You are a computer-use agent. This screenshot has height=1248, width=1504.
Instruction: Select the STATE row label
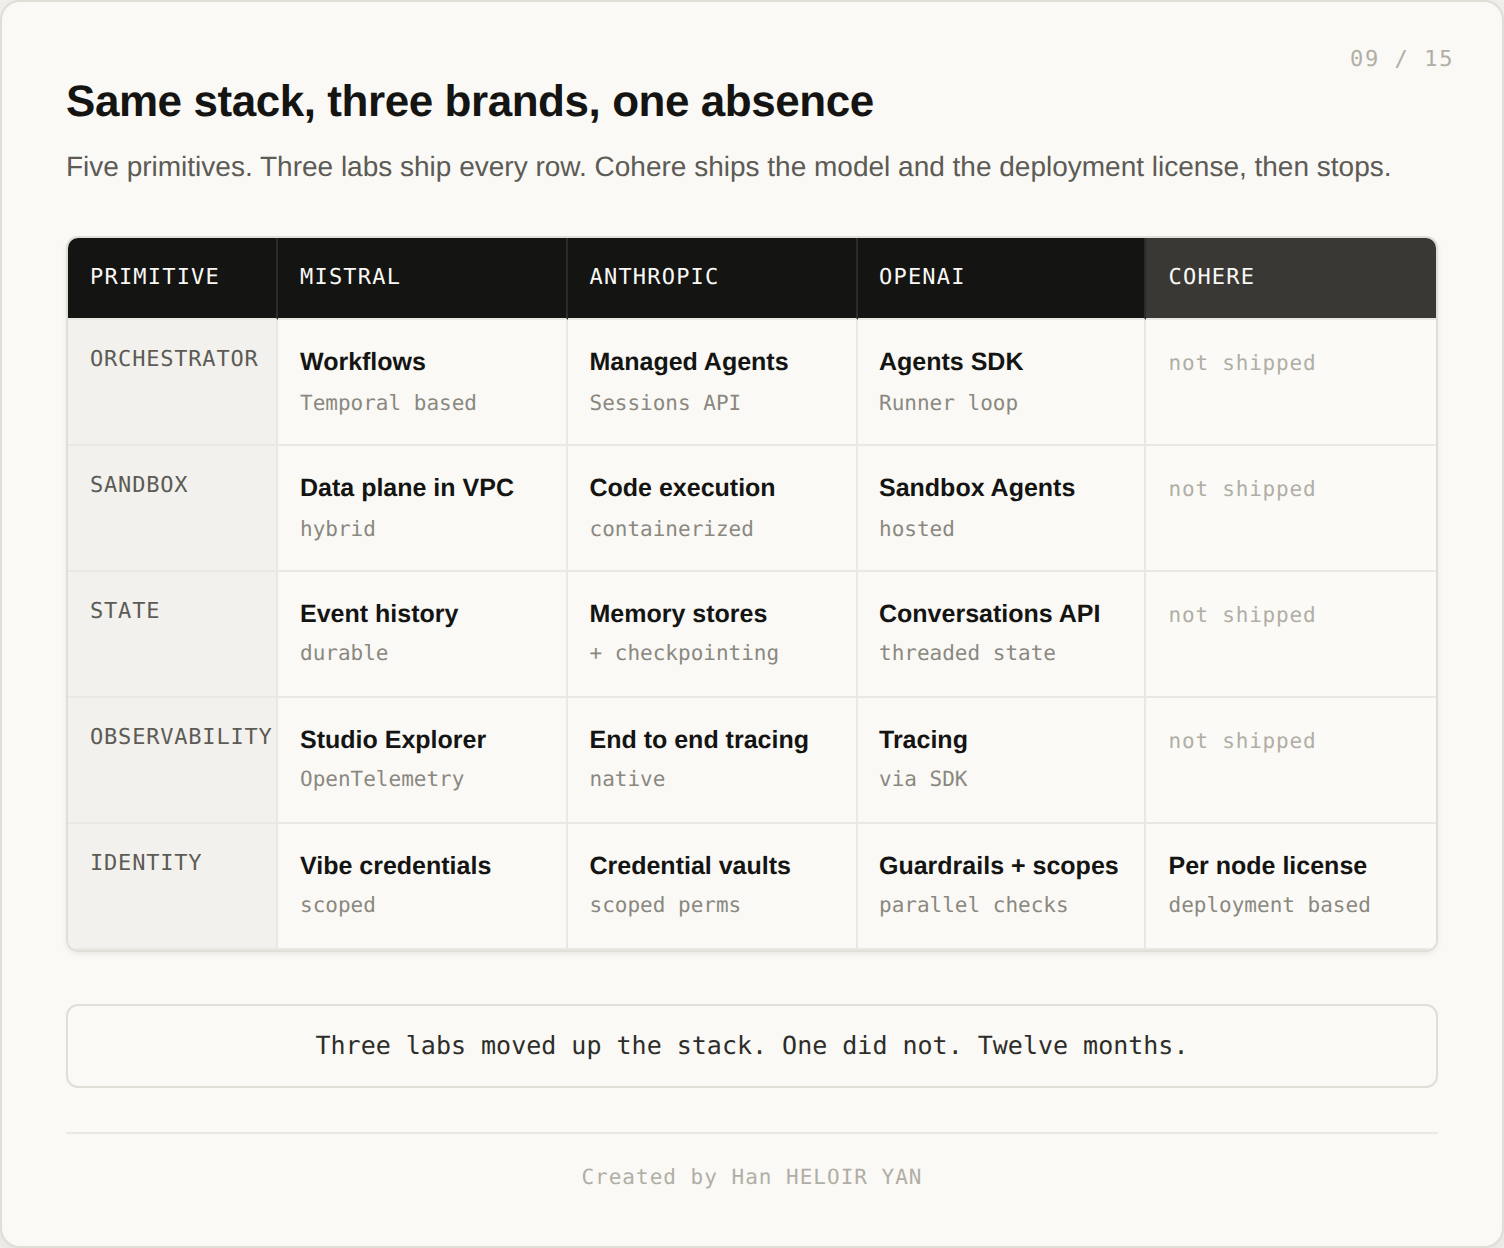click(x=125, y=611)
